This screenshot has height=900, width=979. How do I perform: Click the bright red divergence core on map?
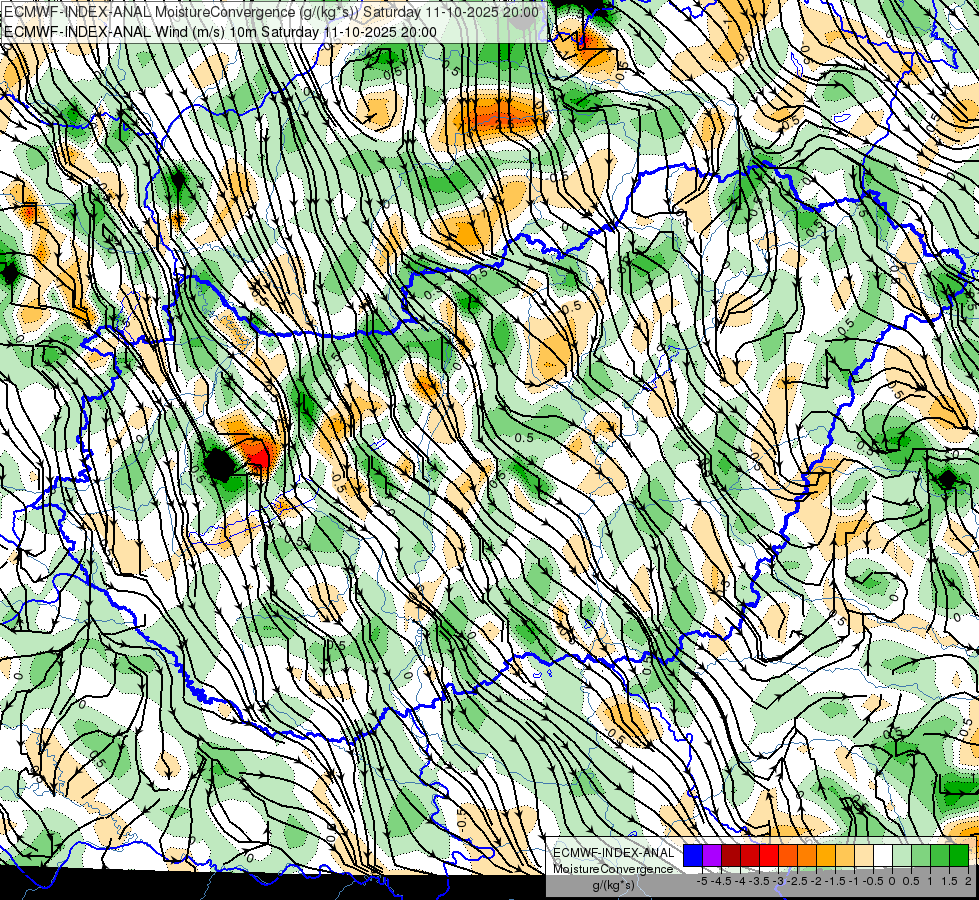259,458
